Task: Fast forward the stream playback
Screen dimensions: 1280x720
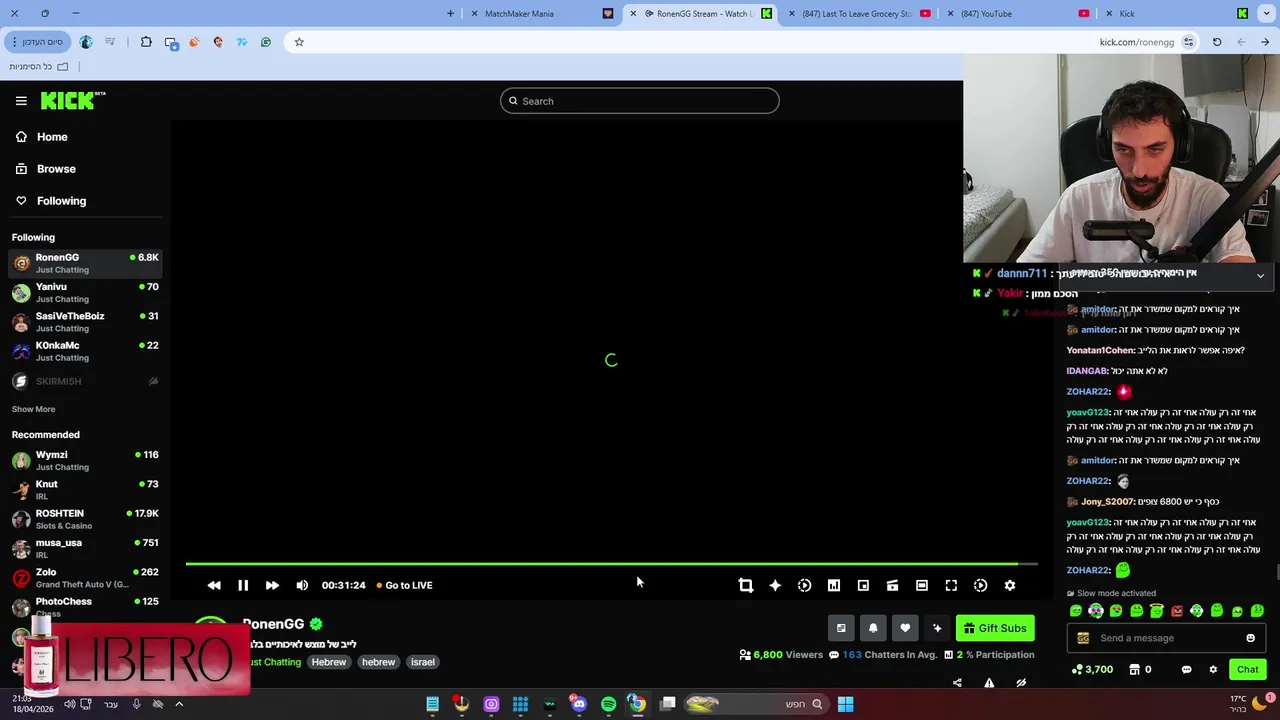Action: point(272,585)
